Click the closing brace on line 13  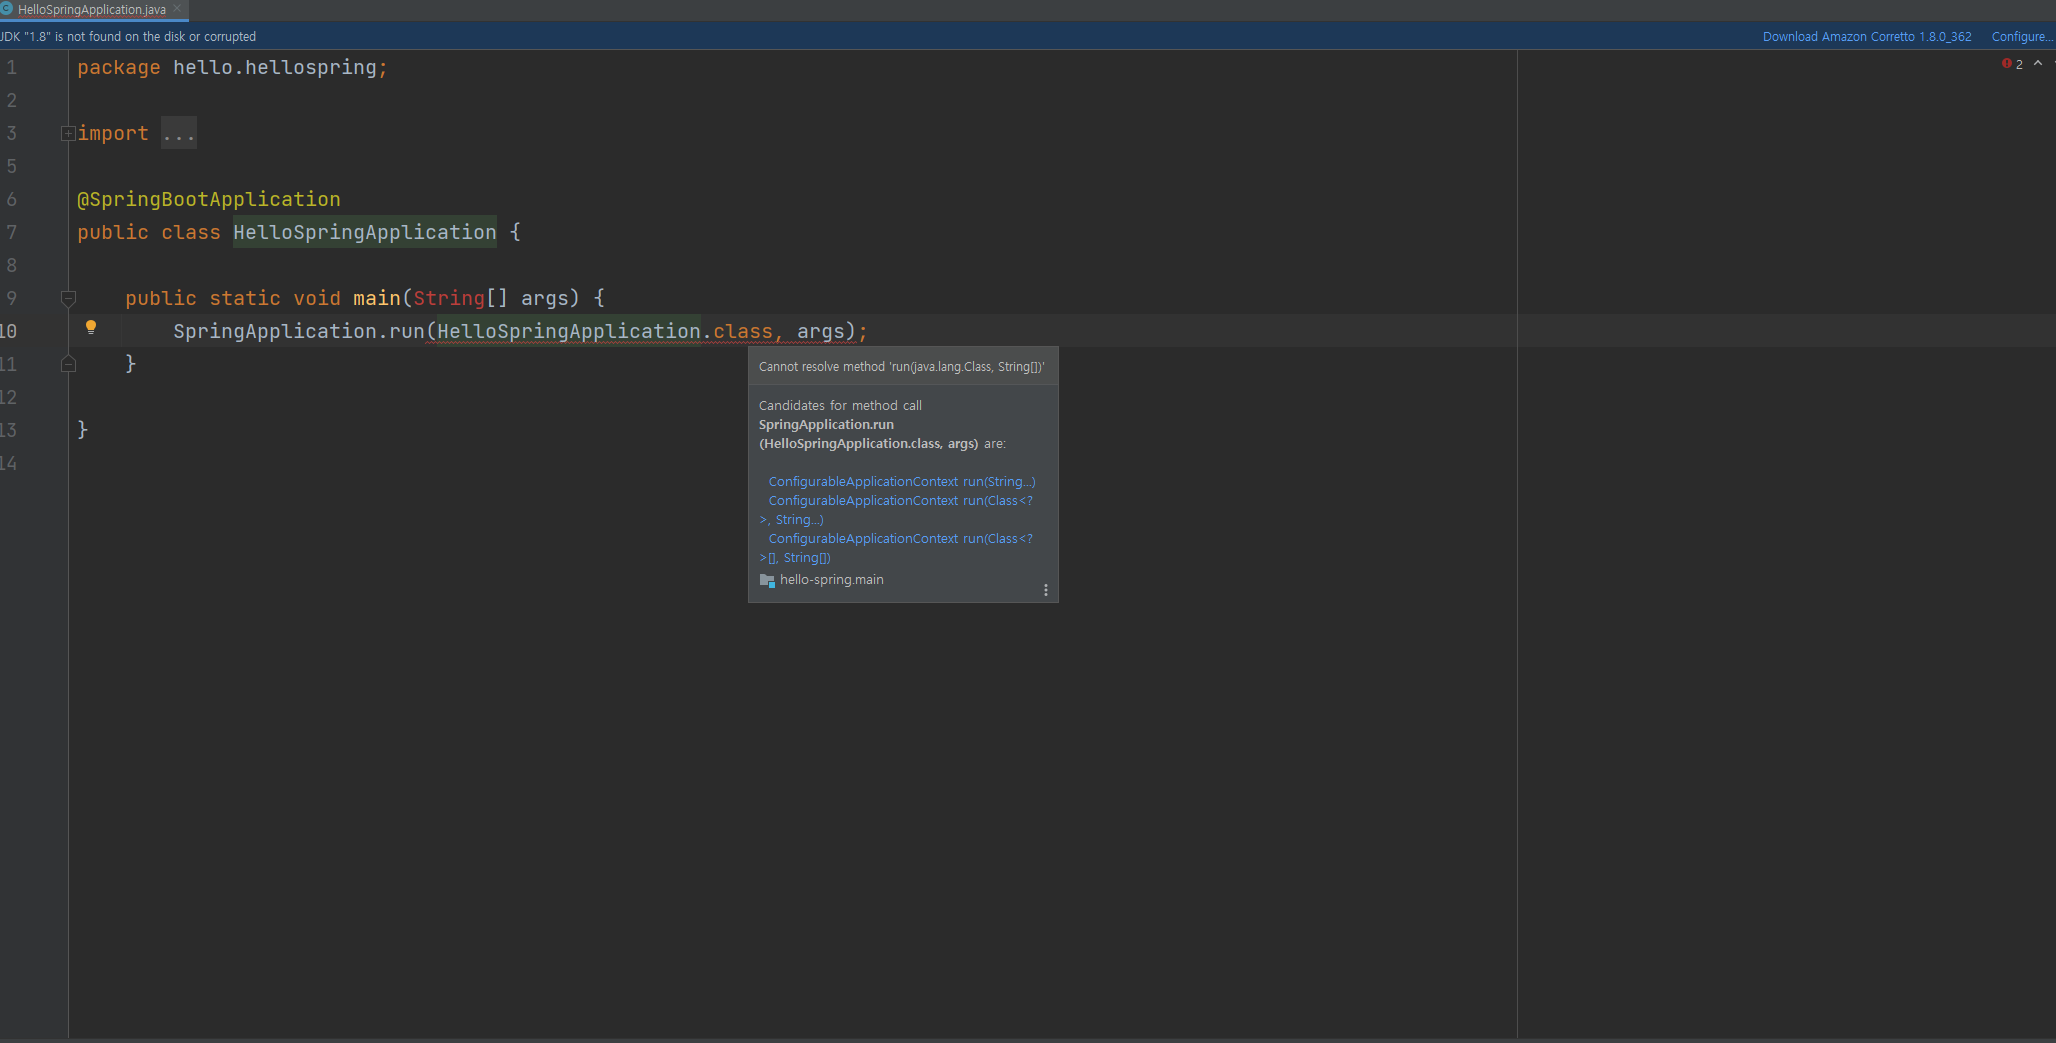(x=83, y=430)
